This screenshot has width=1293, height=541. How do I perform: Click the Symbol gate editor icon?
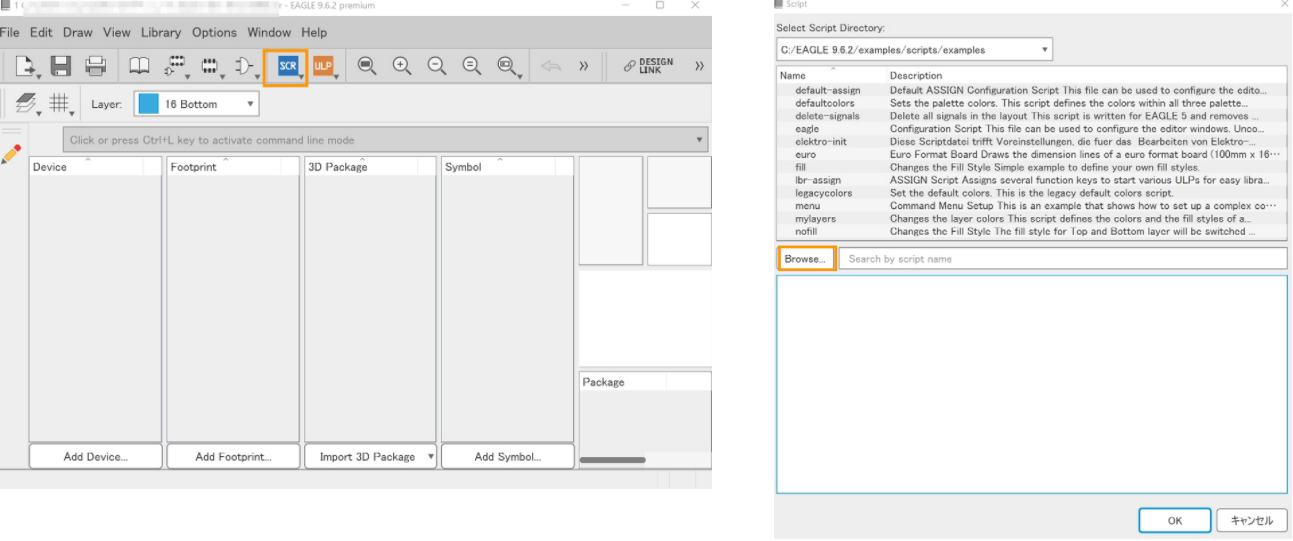245,66
